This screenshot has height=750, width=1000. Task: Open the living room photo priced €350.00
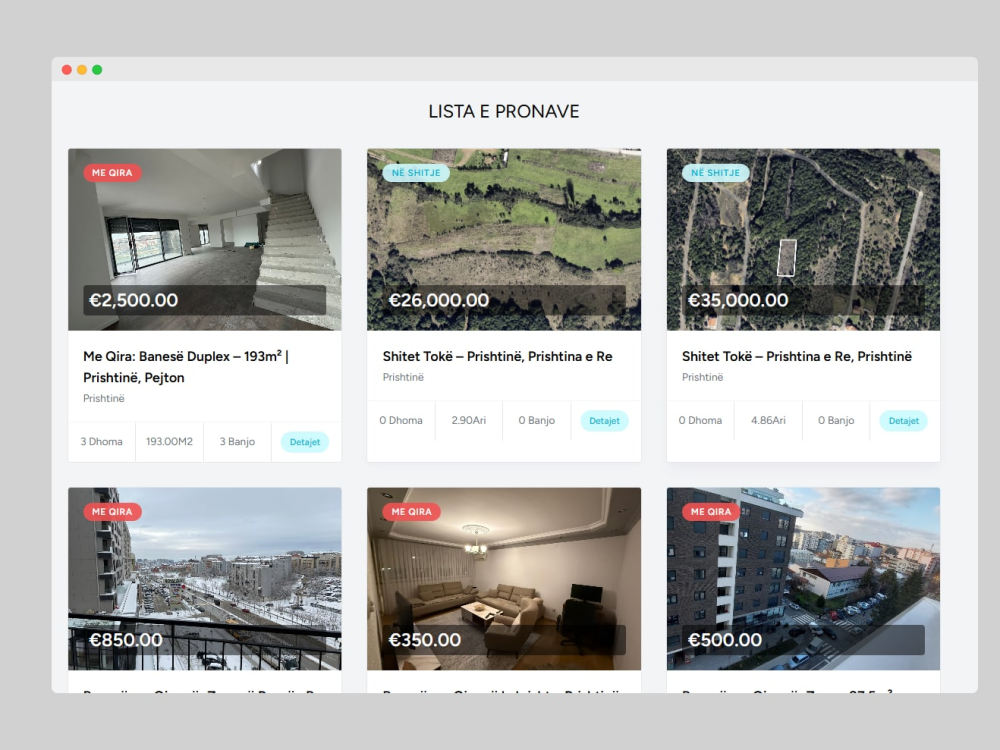504,578
